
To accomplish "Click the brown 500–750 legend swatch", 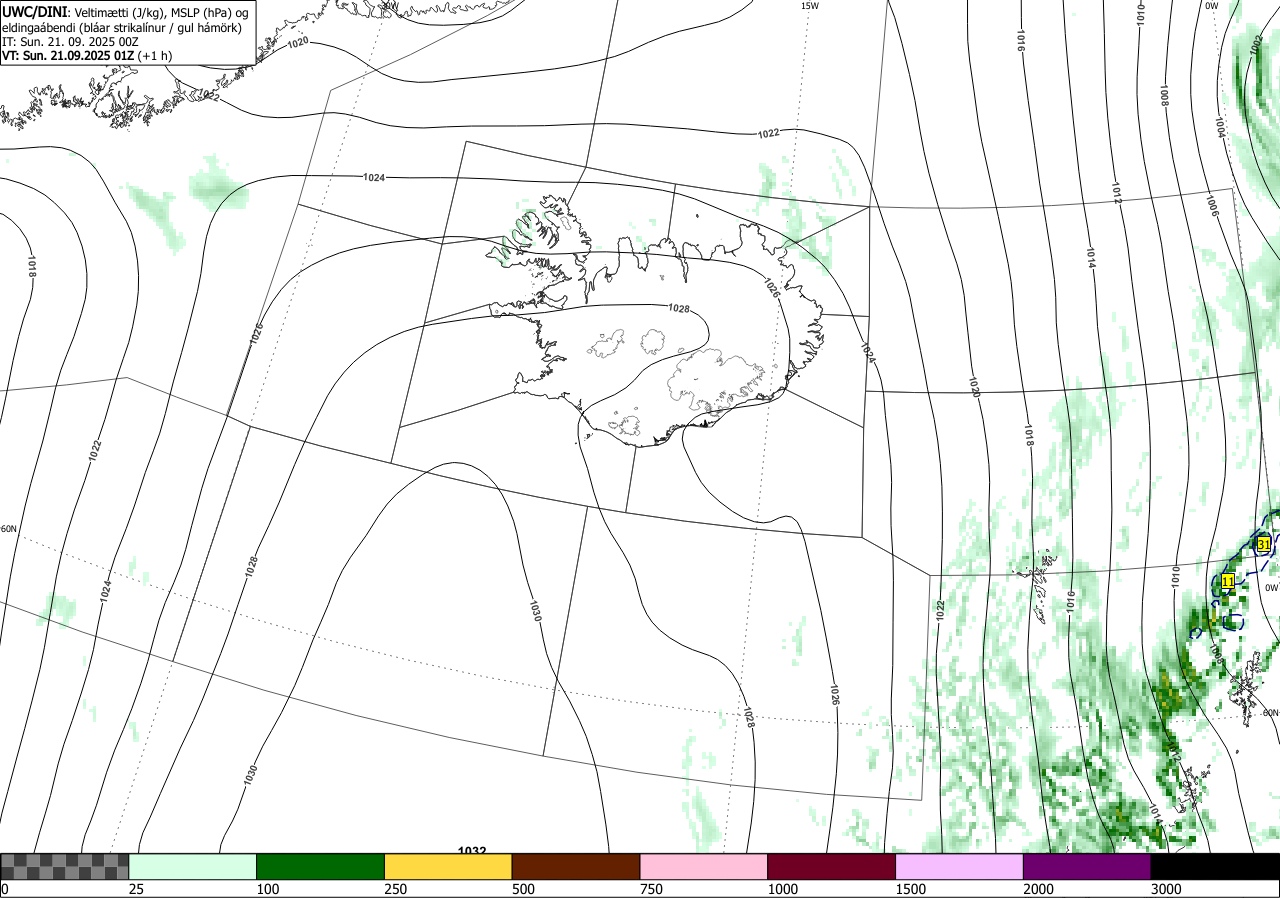I will [576, 866].
